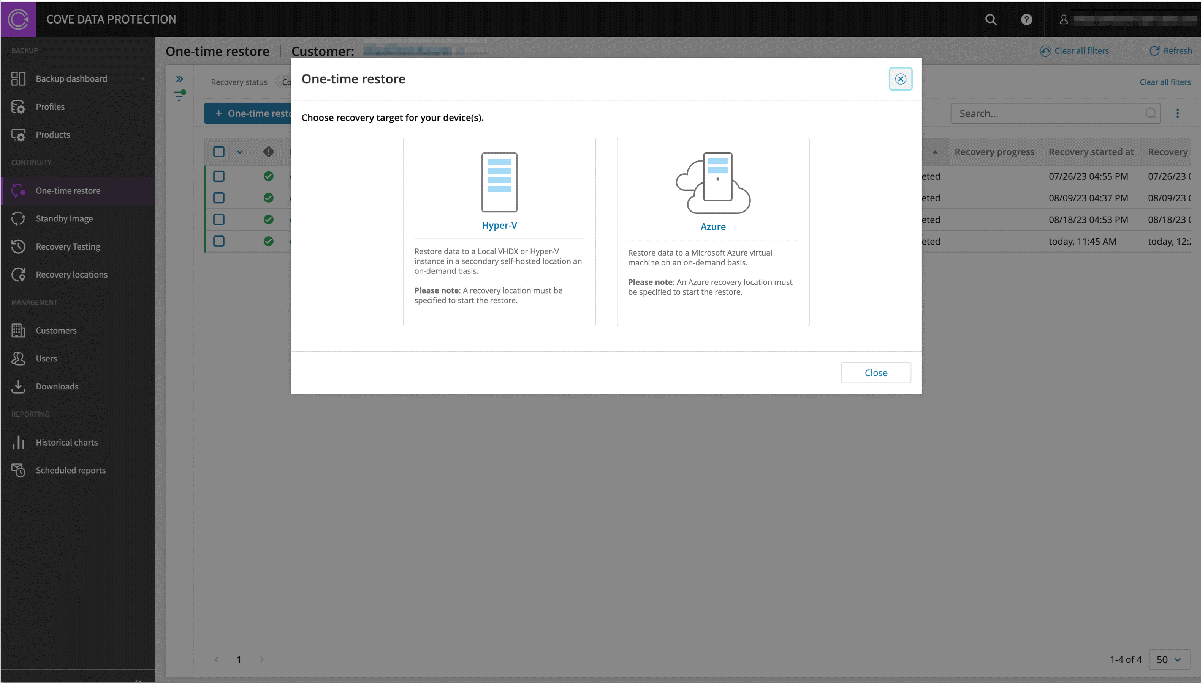Click Clear all filters in filter bar
The image size is (1201, 683).
[x=1165, y=82]
